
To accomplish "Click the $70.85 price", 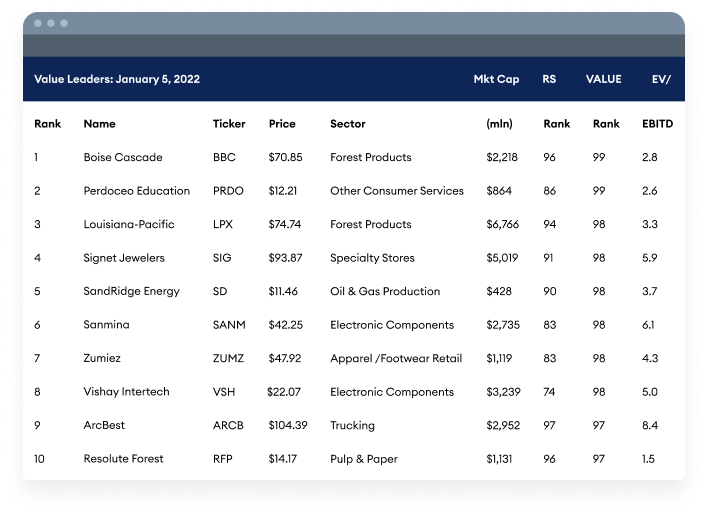I will point(285,157).
